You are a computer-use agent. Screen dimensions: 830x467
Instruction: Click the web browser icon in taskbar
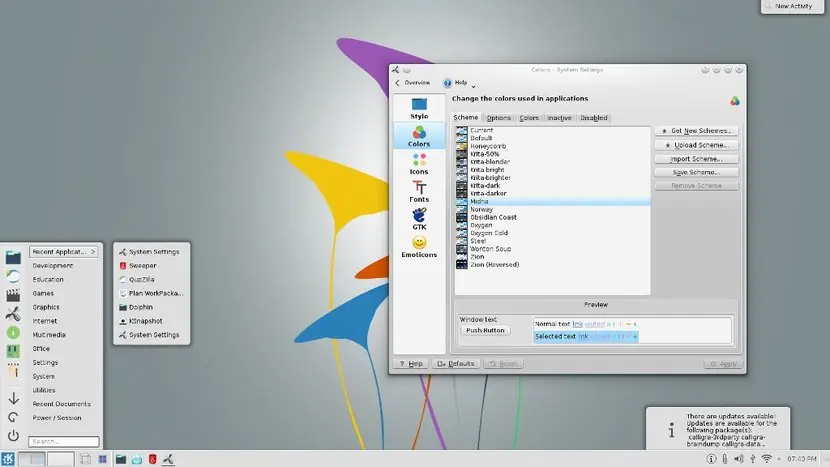(x=137, y=459)
